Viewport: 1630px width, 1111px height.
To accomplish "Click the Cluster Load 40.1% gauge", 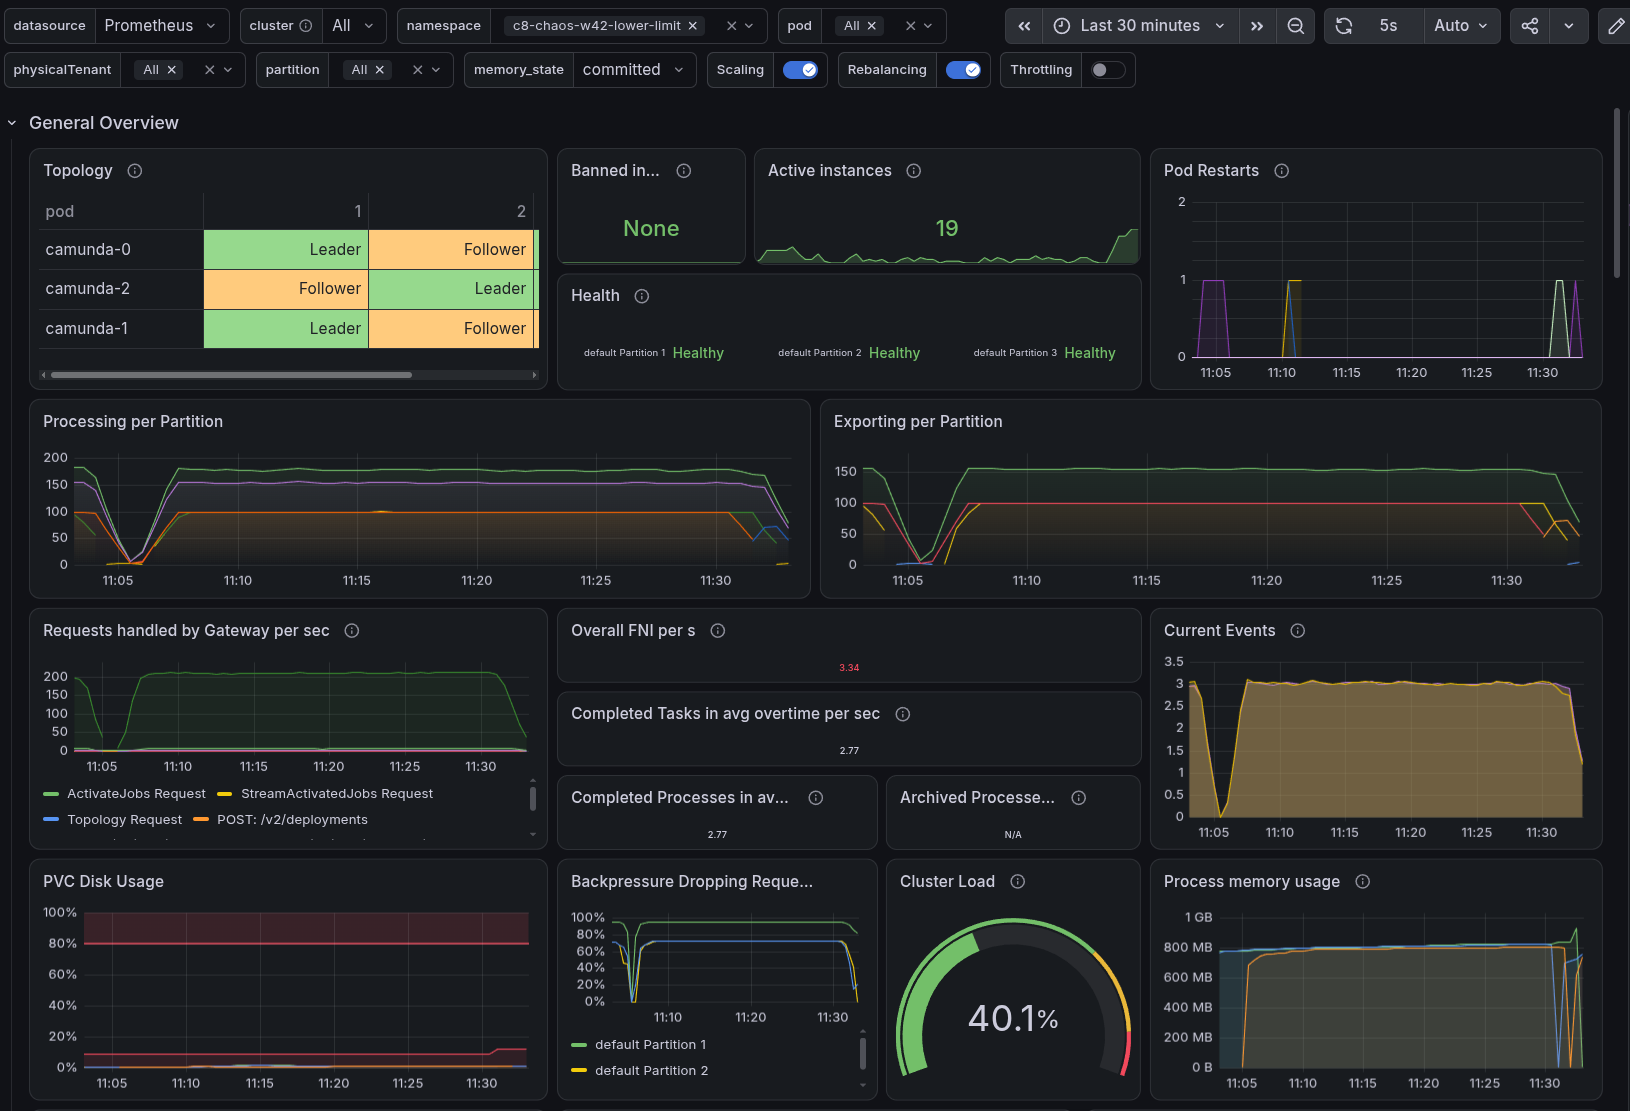I will [x=1013, y=1000].
